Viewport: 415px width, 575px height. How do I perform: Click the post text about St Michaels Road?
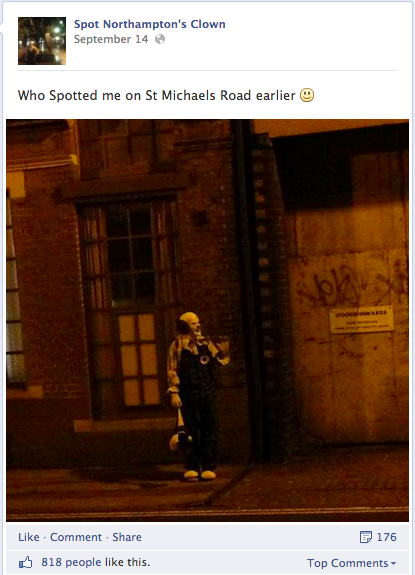coord(157,95)
